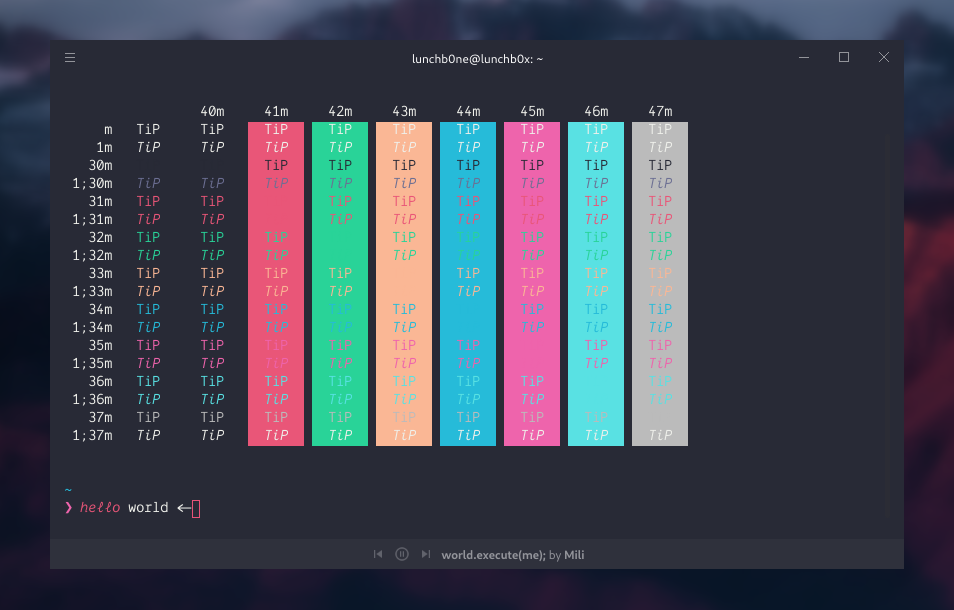Click the song title world.execute(me);

pos(493,555)
